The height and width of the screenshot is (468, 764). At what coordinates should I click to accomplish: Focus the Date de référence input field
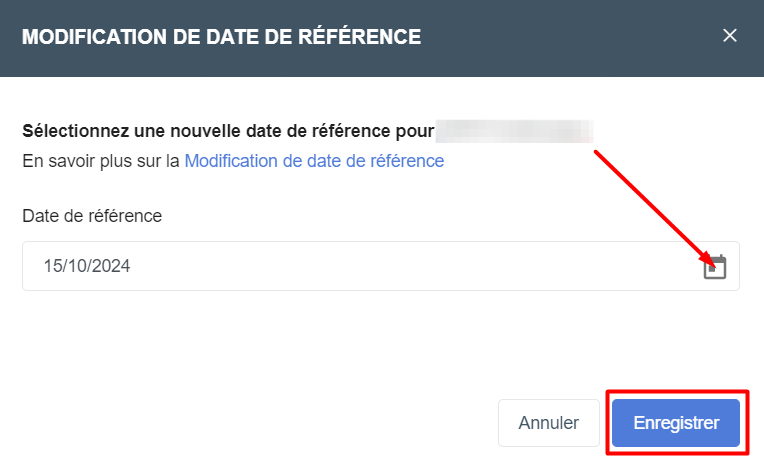coord(381,266)
